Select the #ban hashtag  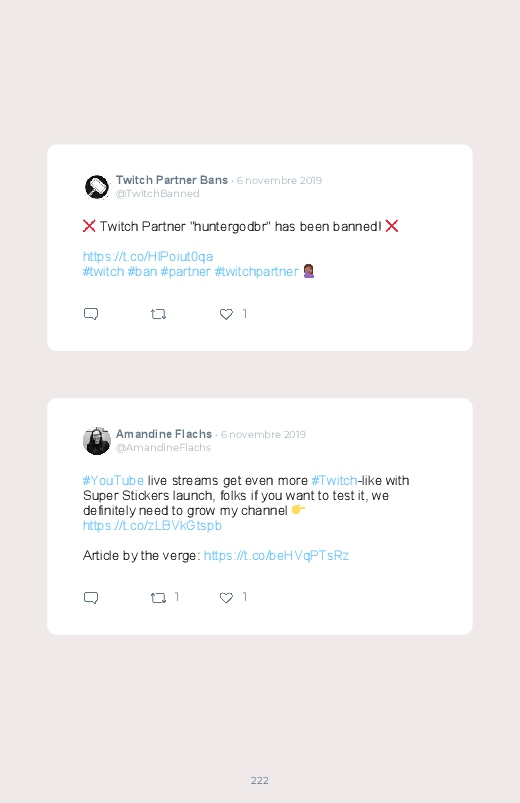click(x=142, y=271)
